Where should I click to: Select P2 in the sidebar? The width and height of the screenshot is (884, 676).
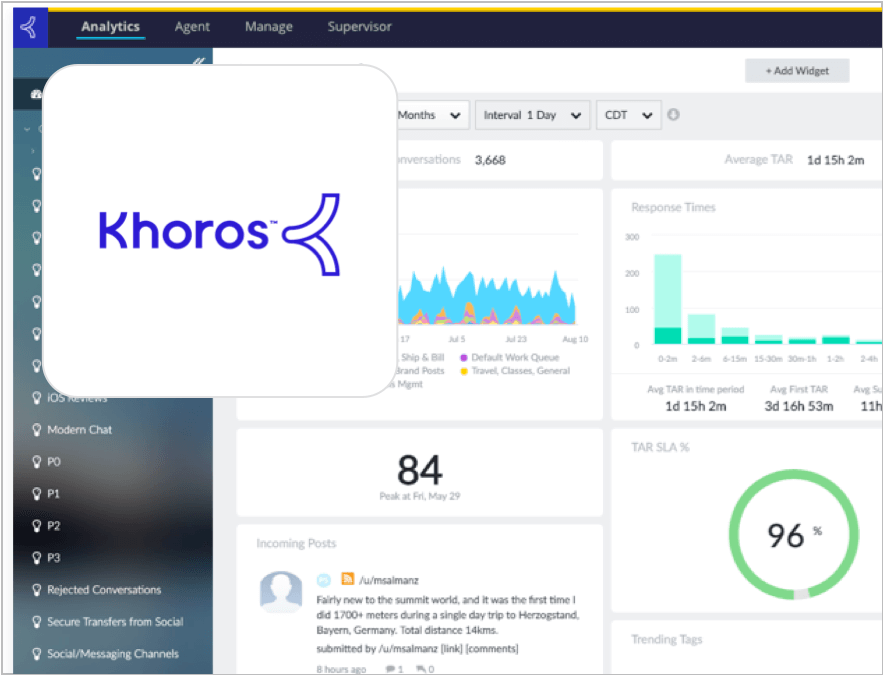click(x=54, y=527)
